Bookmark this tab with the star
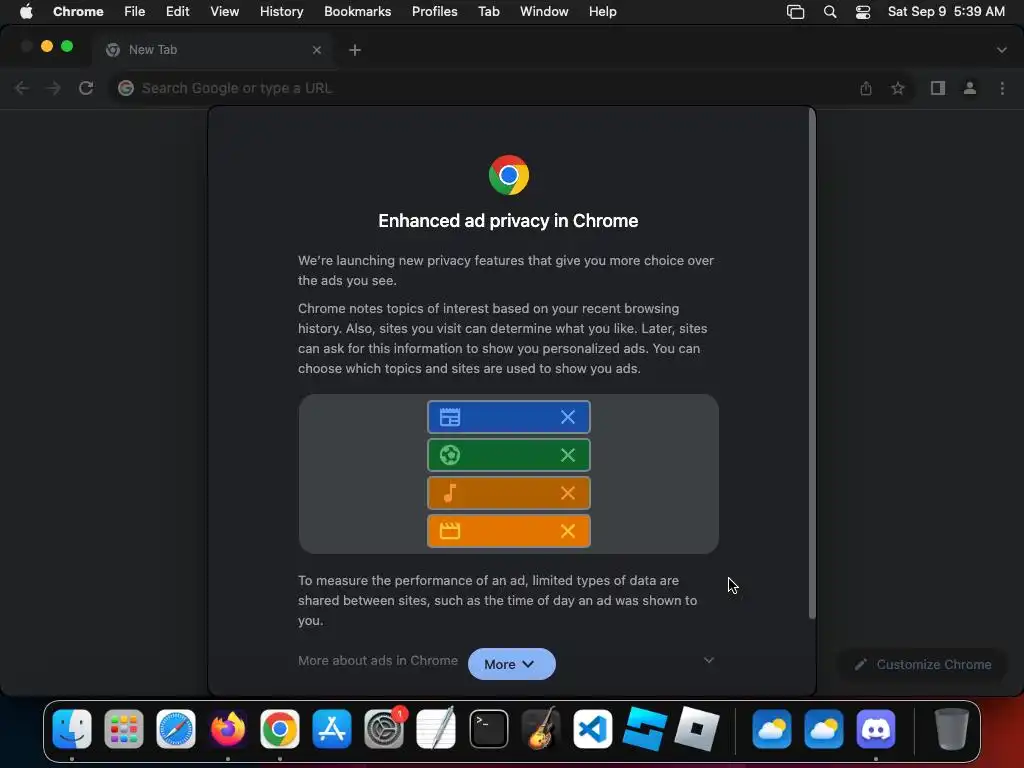 (x=898, y=88)
